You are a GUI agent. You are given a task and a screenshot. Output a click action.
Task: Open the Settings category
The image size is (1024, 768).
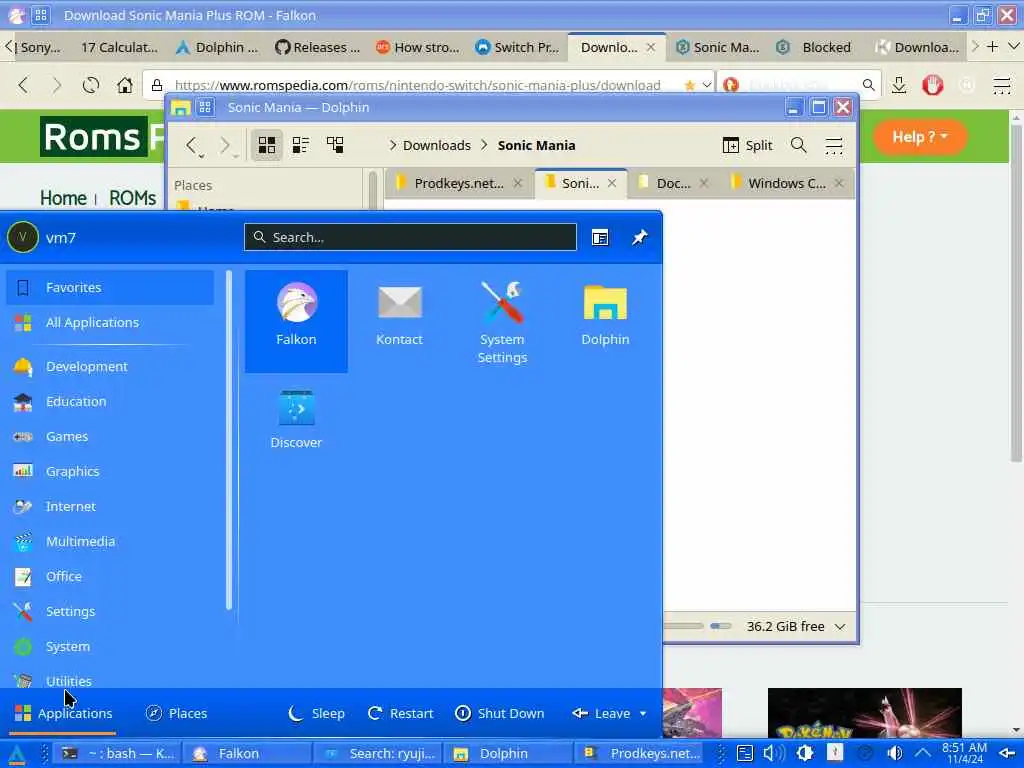tap(110, 612)
